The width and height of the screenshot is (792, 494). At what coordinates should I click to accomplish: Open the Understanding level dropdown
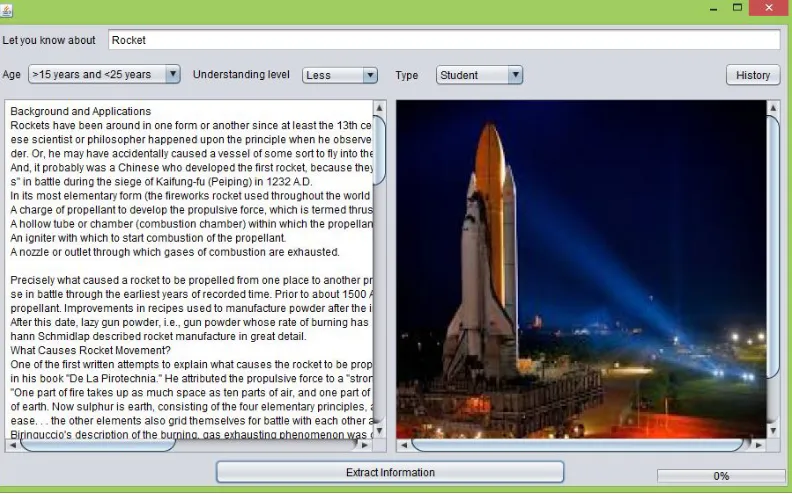[339, 75]
